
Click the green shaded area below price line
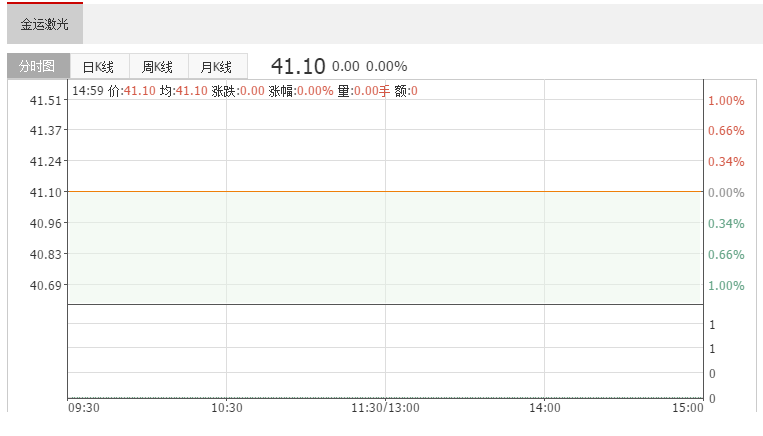(384, 248)
